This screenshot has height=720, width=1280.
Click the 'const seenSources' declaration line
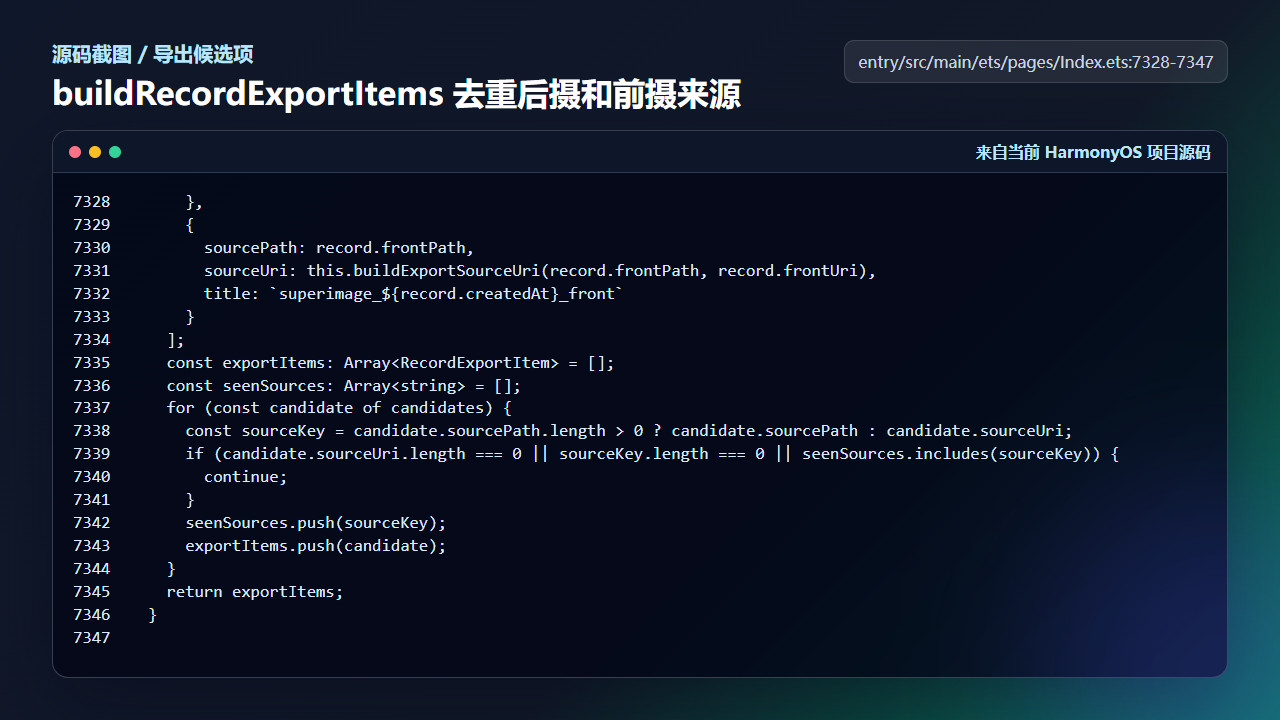344,386
